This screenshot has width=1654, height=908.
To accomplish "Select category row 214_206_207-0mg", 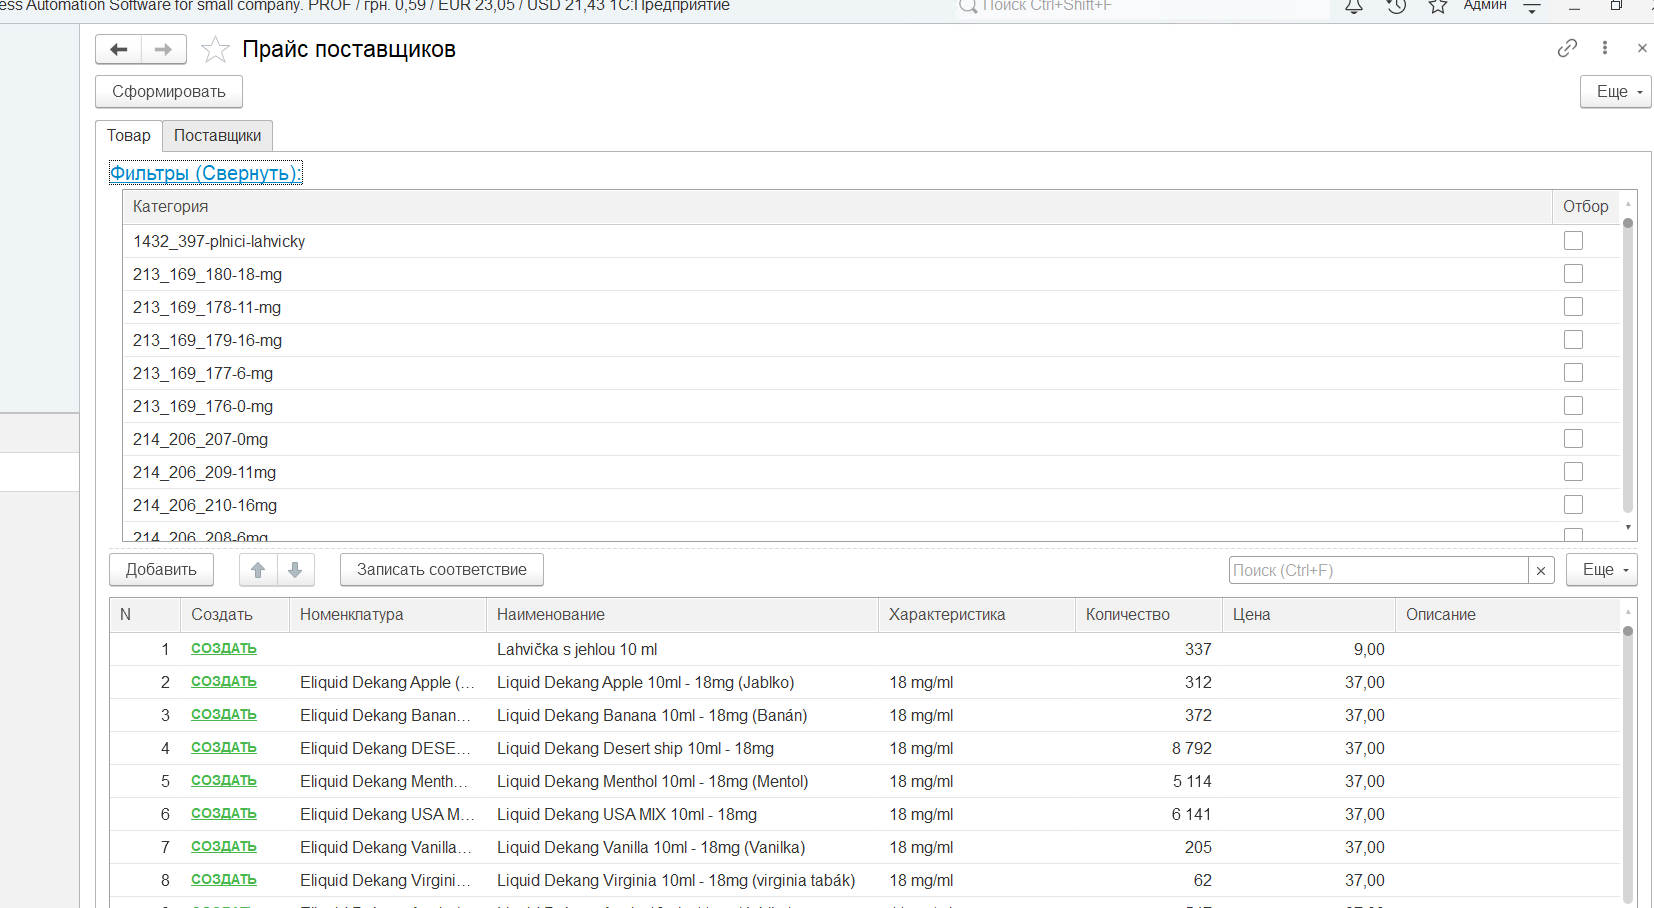I will pos(871,439).
